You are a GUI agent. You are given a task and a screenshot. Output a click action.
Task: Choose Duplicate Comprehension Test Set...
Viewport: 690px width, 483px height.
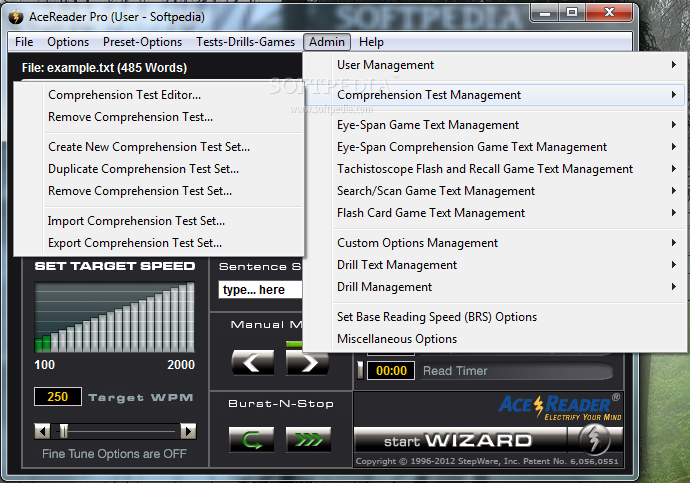pos(159,169)
